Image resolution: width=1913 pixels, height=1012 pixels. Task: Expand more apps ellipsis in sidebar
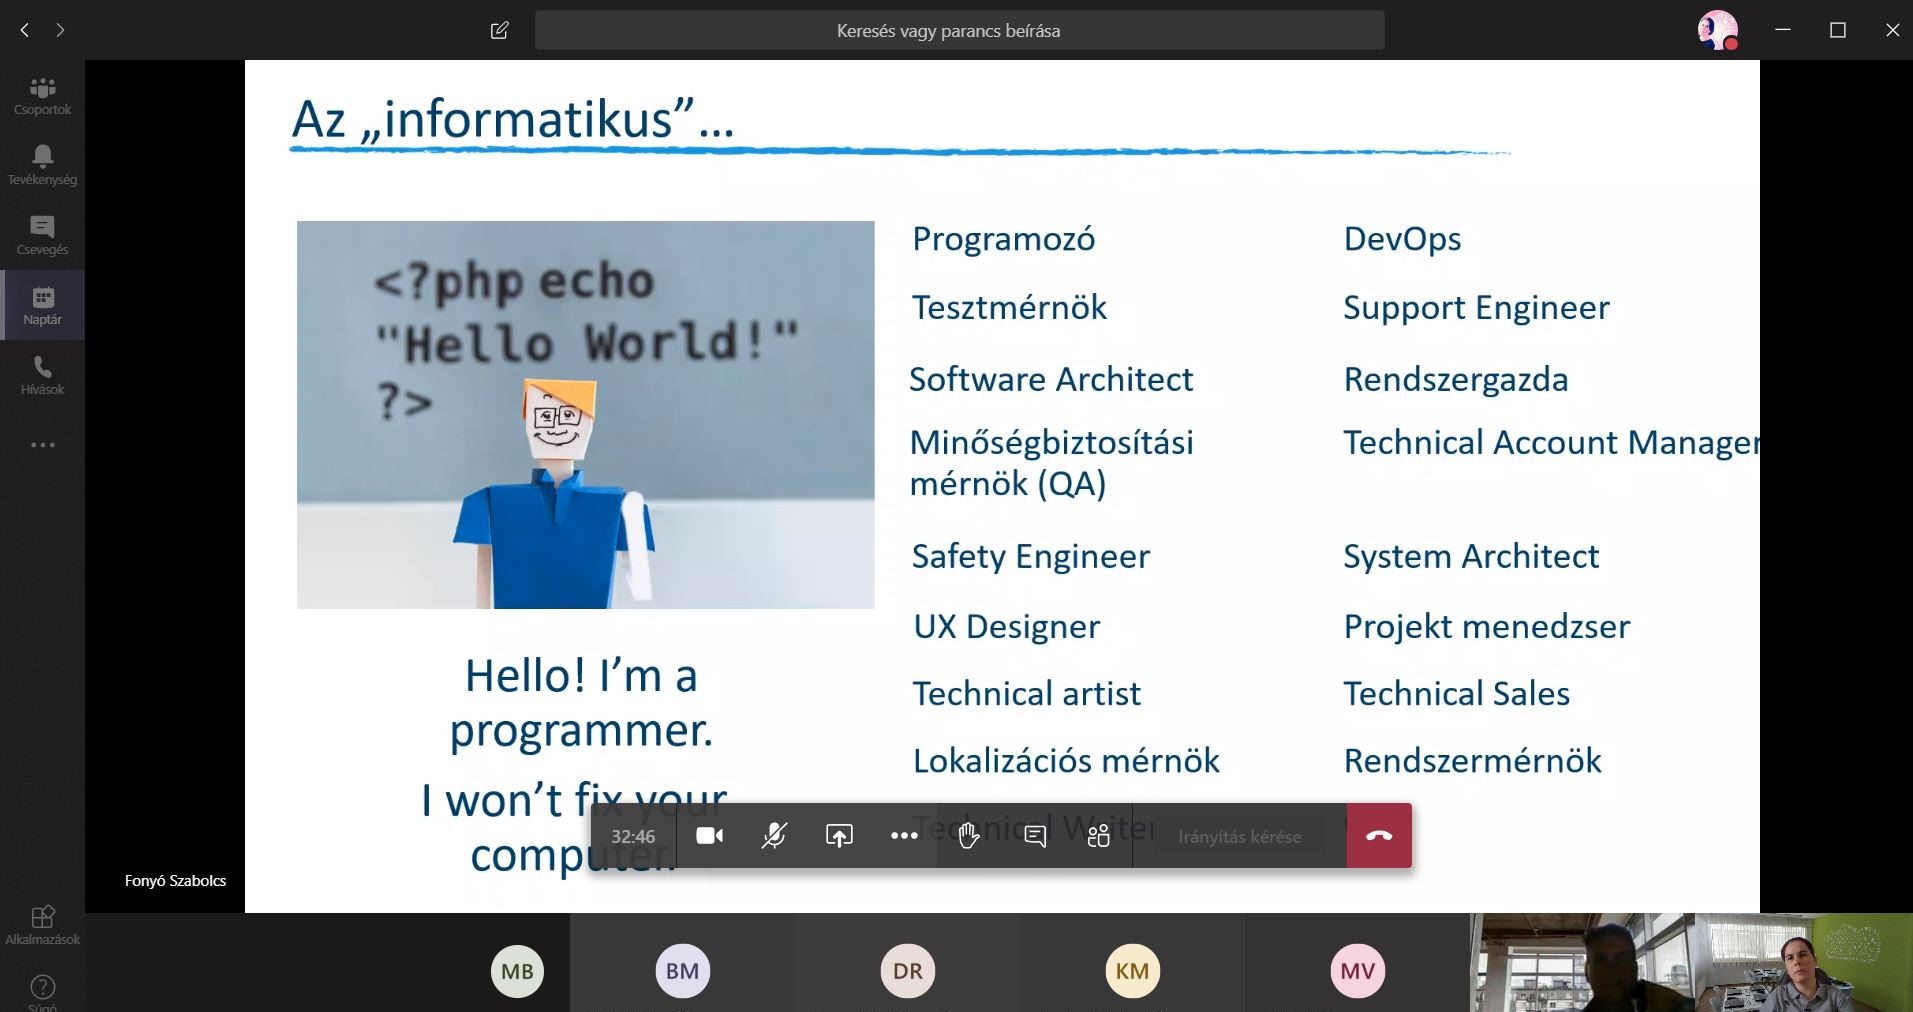[42, 445]
